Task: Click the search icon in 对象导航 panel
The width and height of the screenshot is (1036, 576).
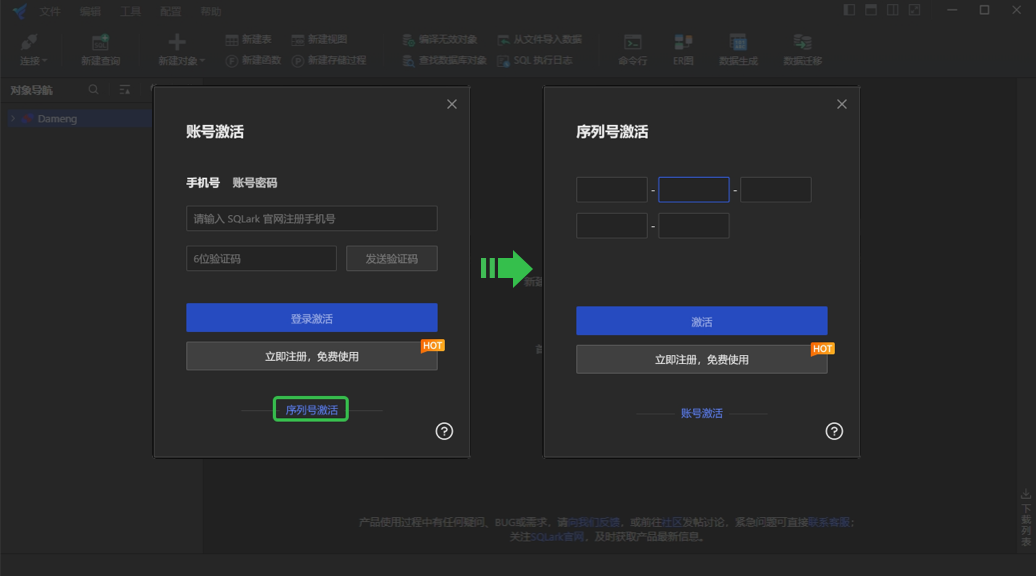Action: pos(93,89)
